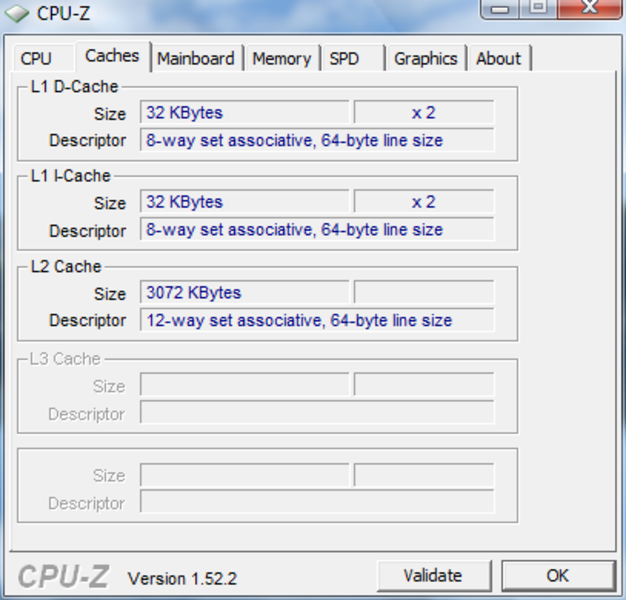Open the Mainboard tab
The width and height of the screenshot is (626, 600).
(197, 58)
